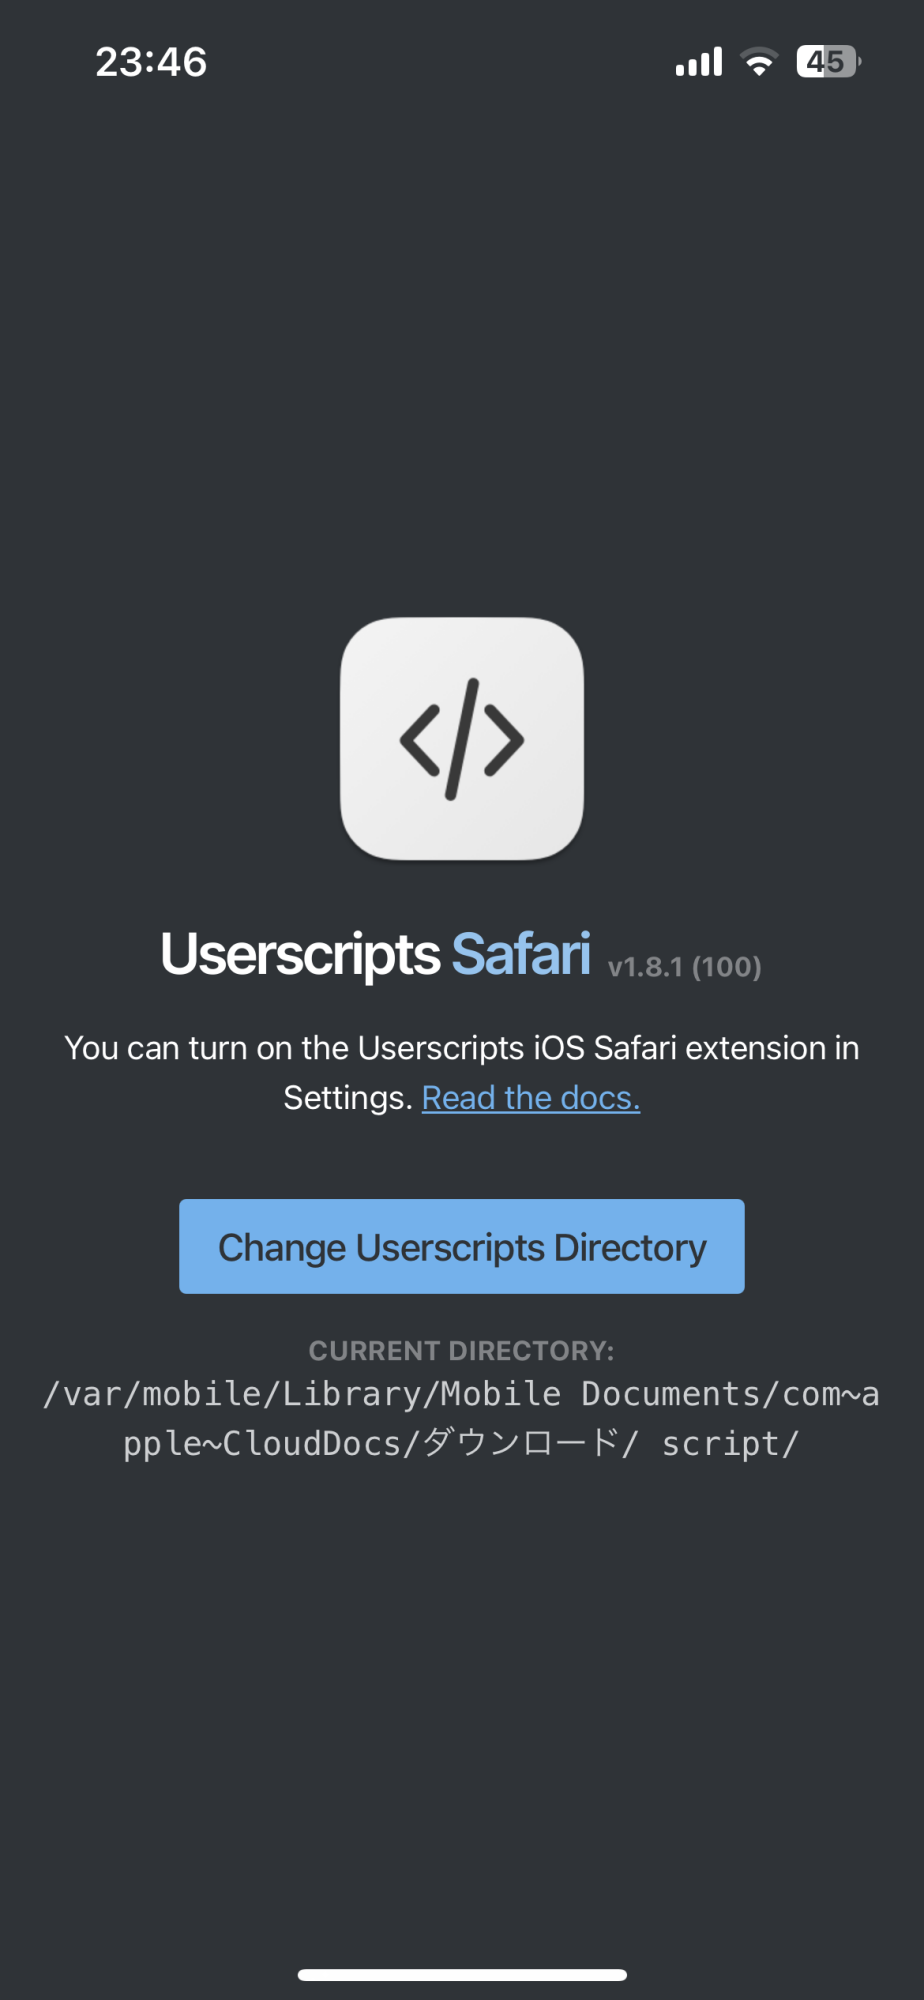Open the "Read the docs." link

tap(530, 1098)
